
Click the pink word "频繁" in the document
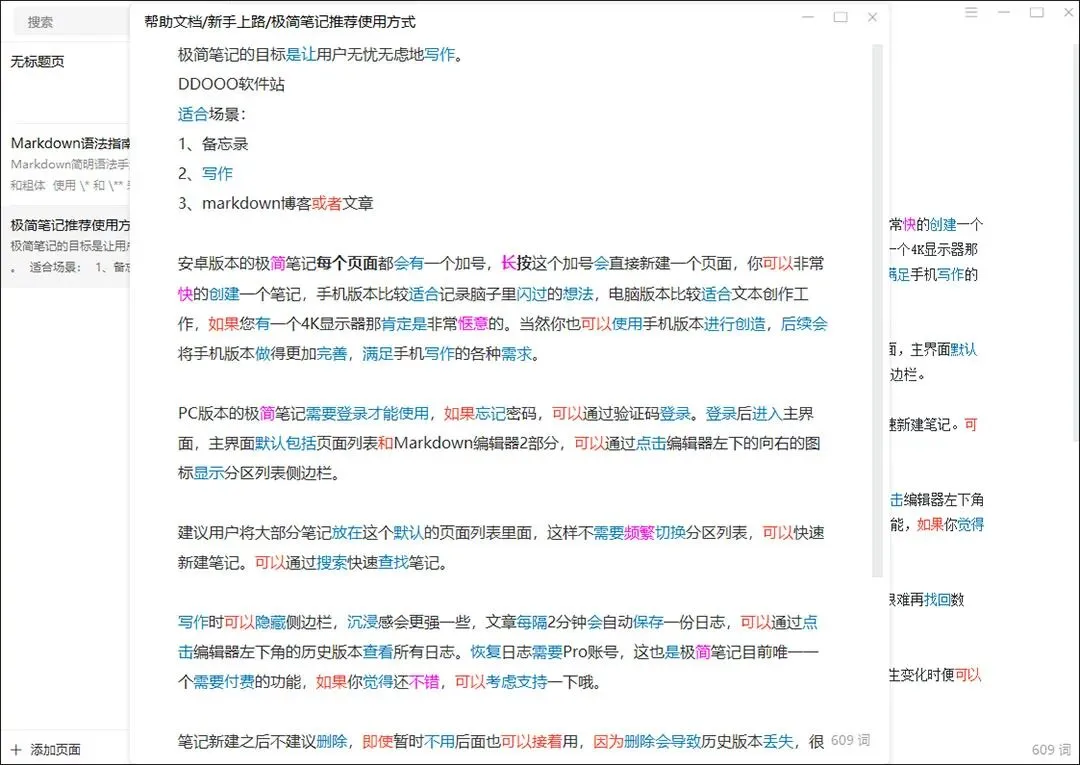(638, 532)
